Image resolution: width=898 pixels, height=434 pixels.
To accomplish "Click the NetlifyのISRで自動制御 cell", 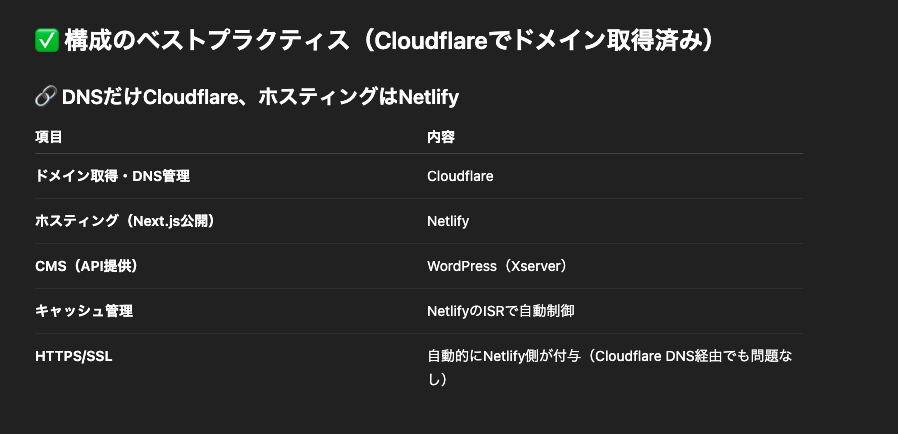I will tap(501, 311).
